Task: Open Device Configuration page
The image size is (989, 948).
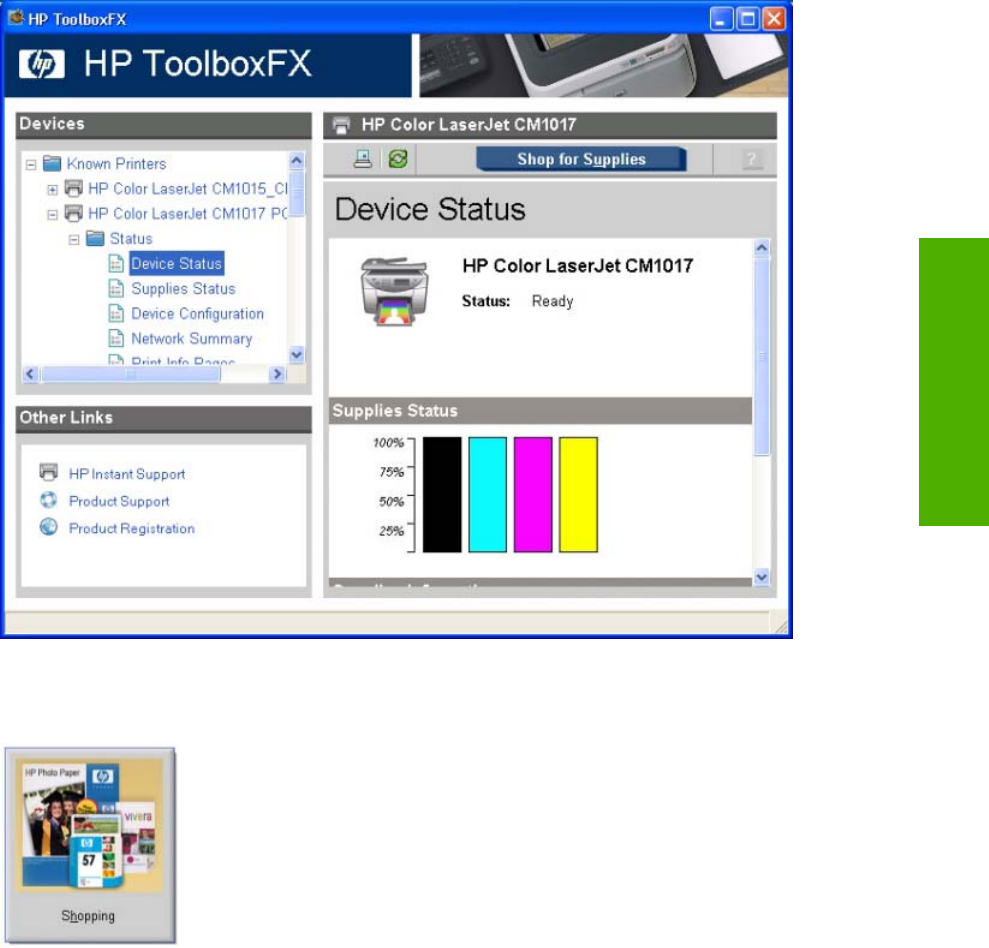Action: pyautogui.click(x=197, y=314)
